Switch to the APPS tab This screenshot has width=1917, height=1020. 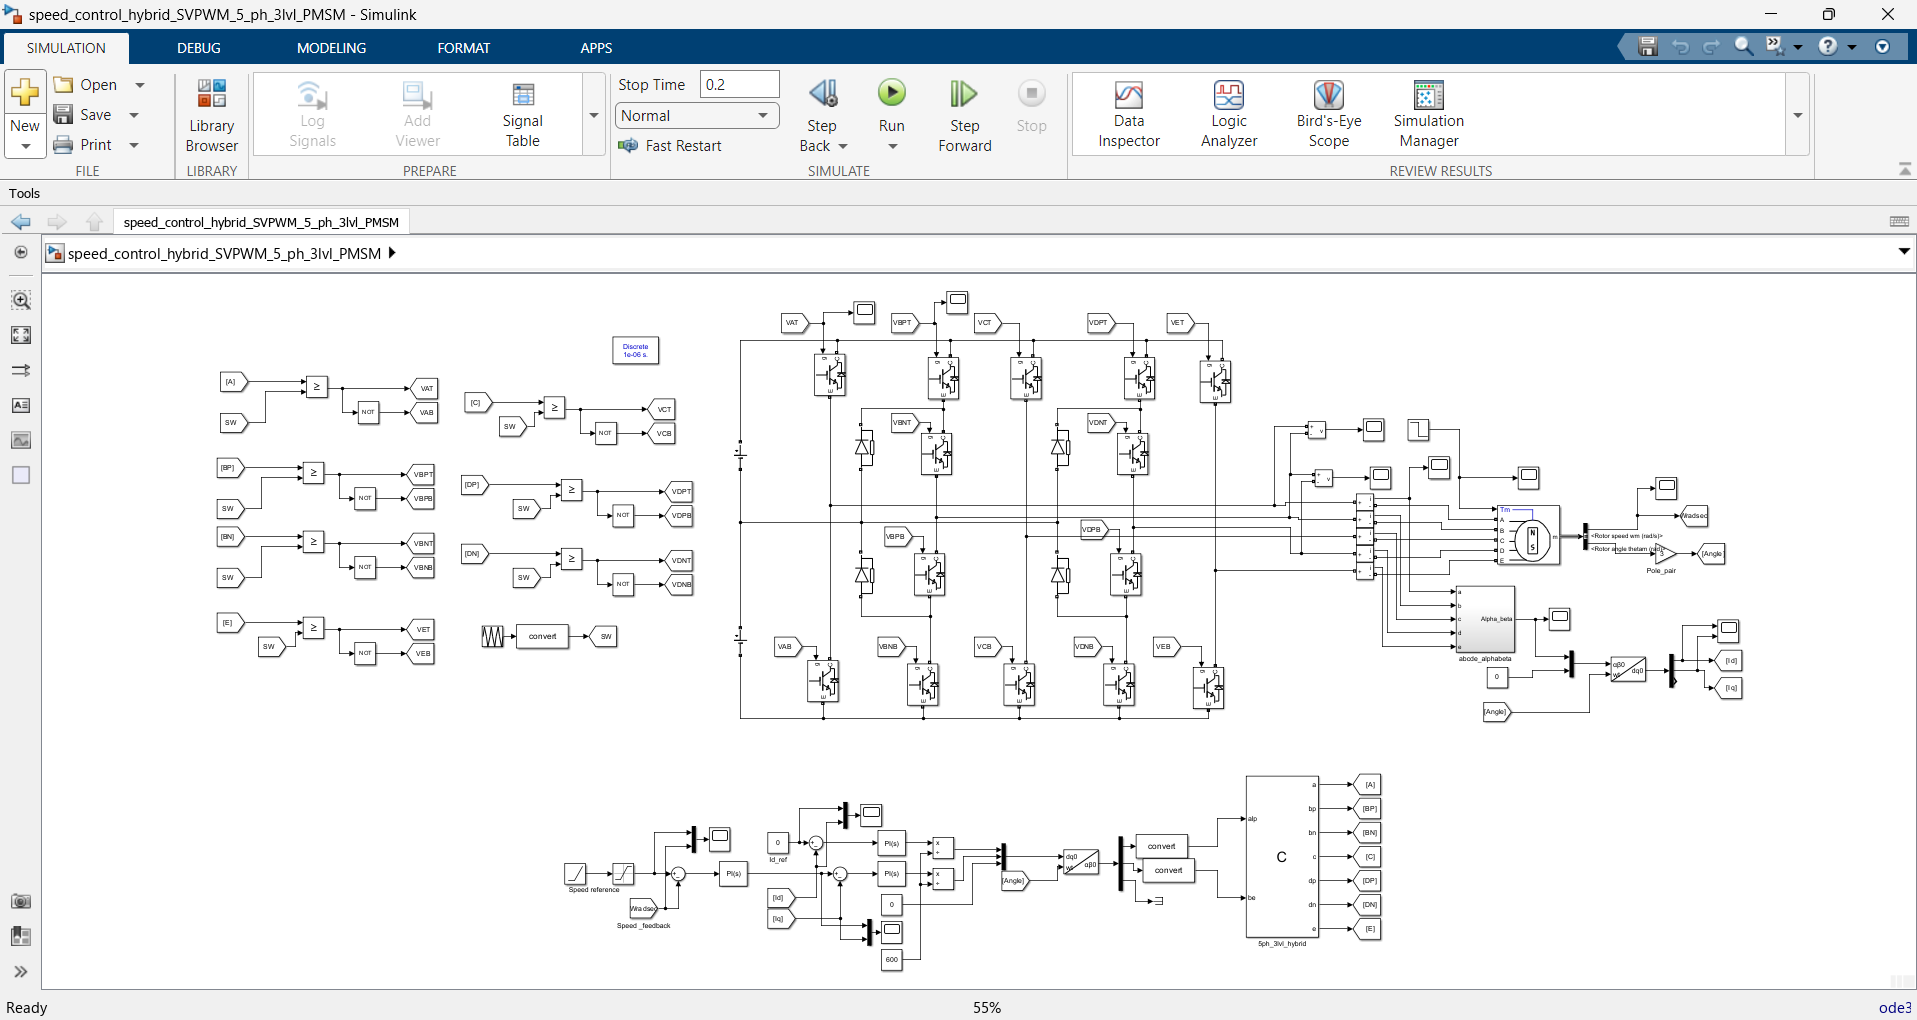pyautogui.click(x=596, y=48)
